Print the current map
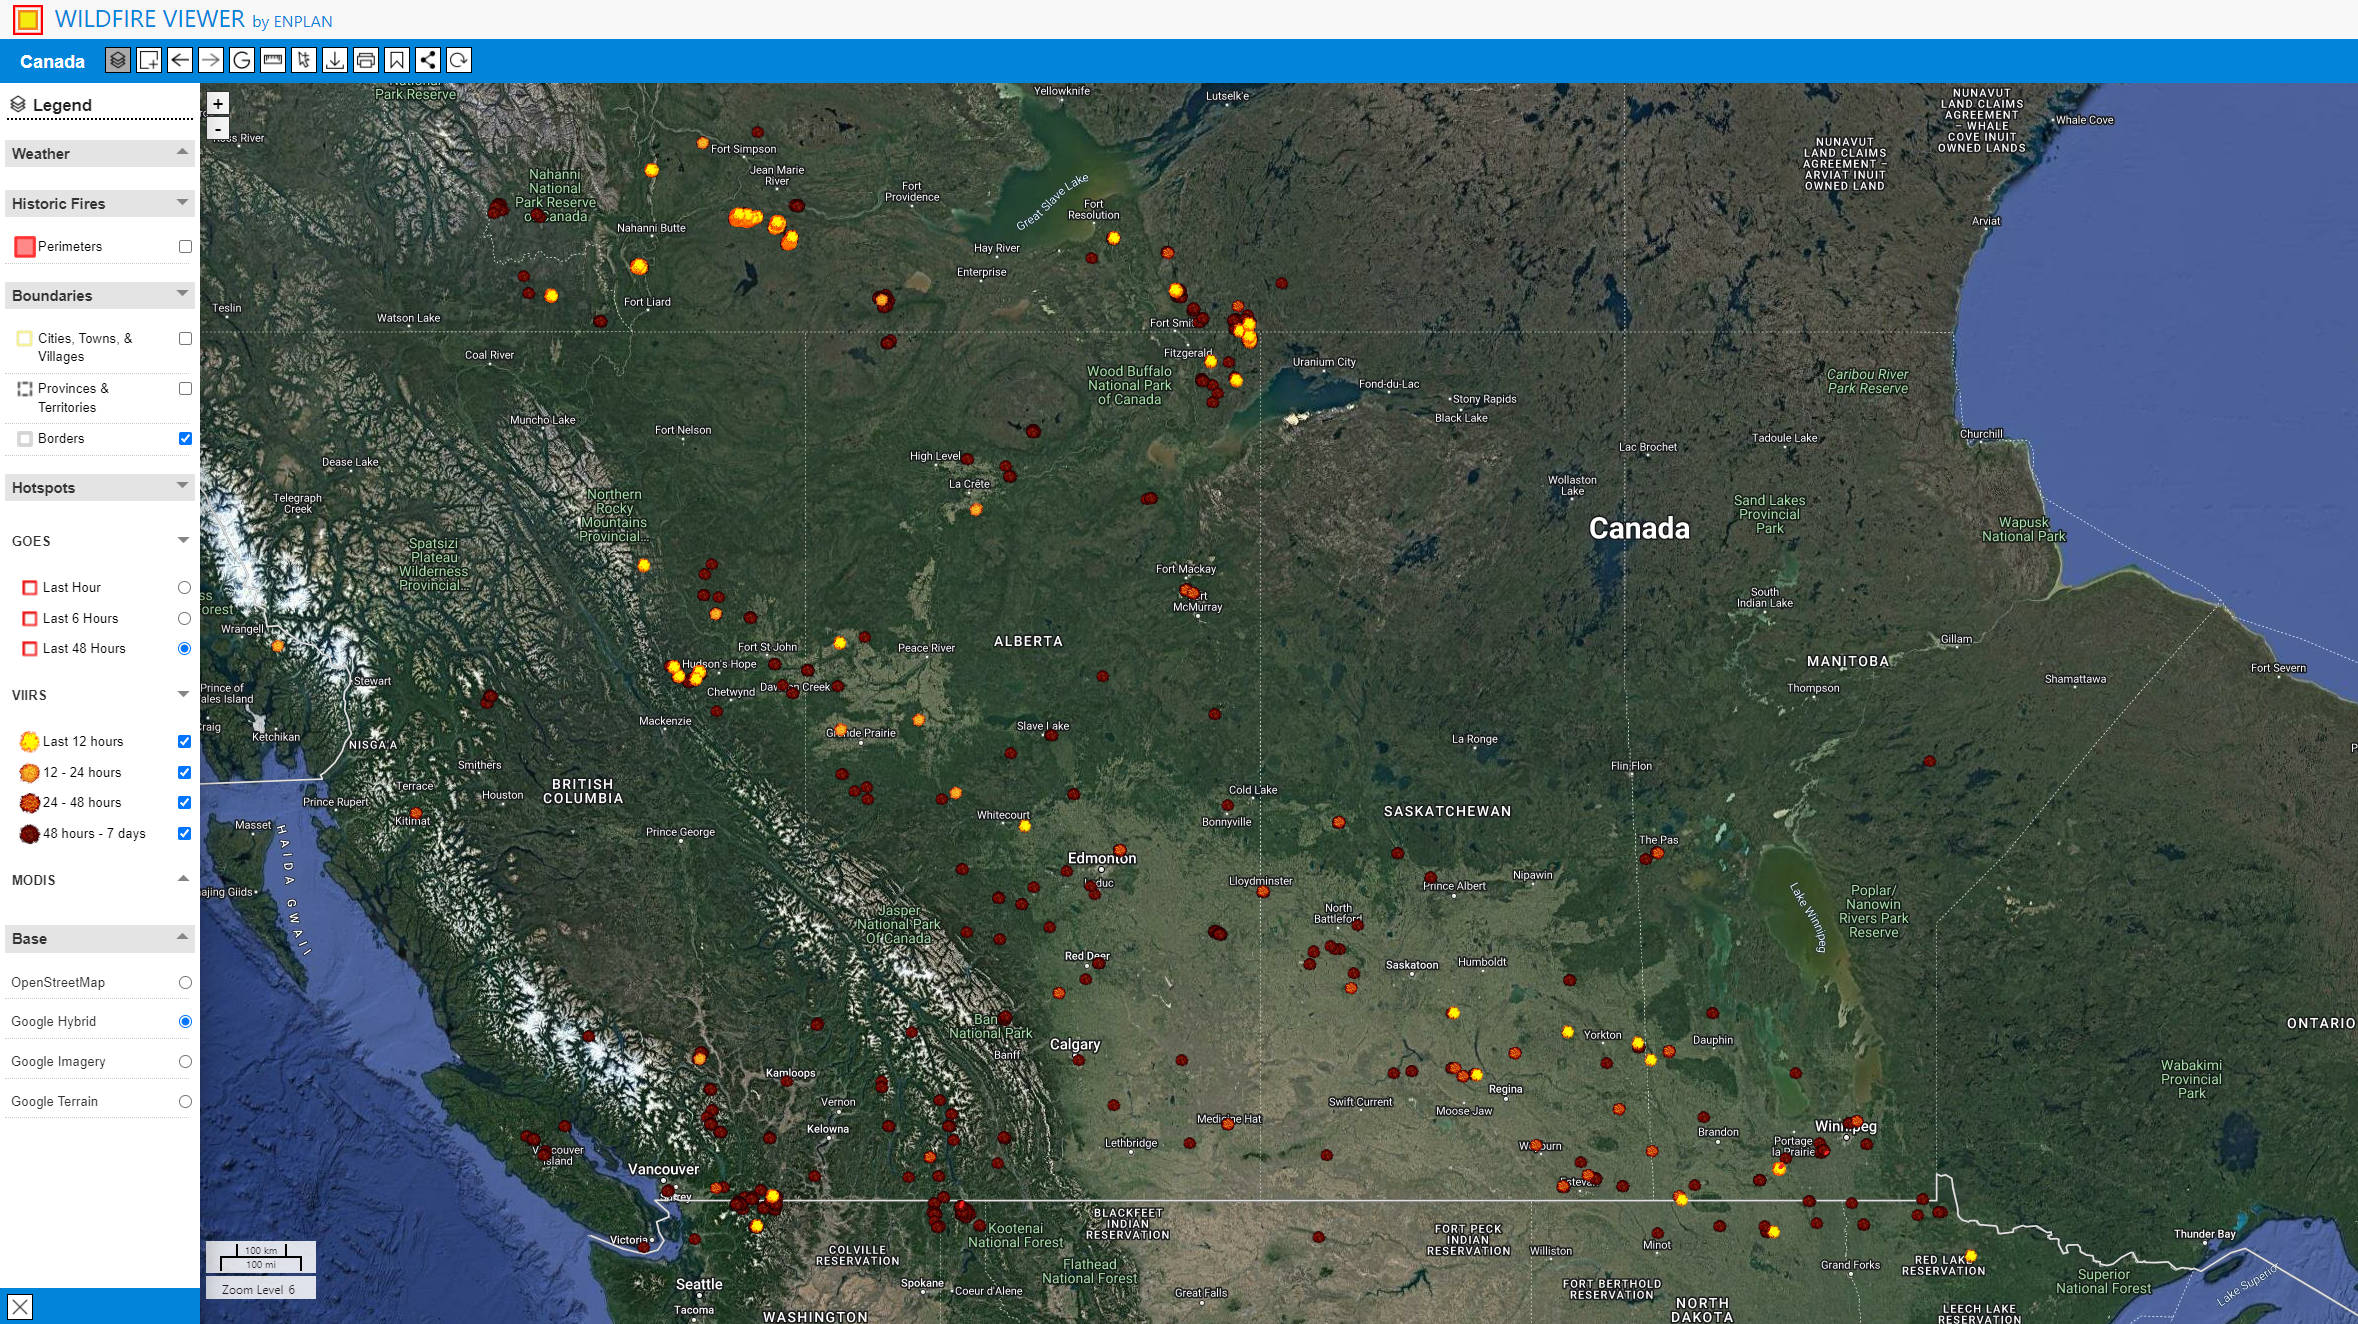Viewport: 2358px width, 1324px height. 366,61
